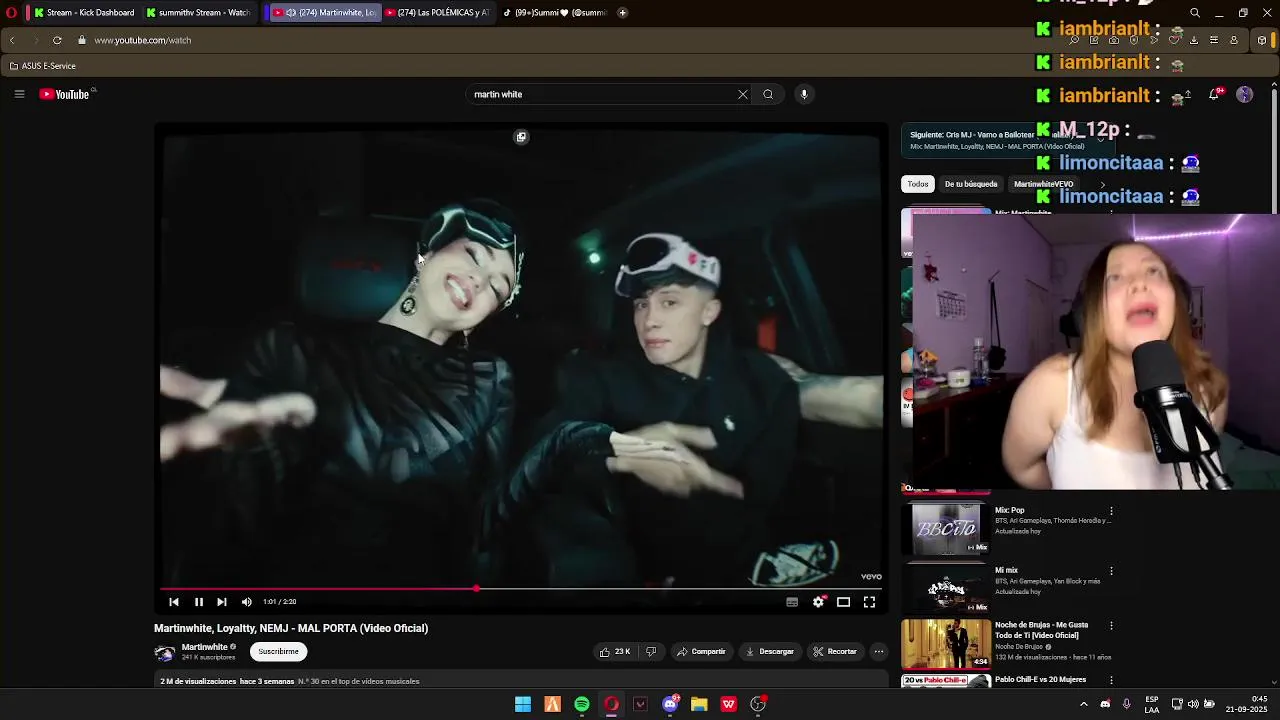The image size is (1280, 720).
Task: Play the previous video
Action: (174, 602)
